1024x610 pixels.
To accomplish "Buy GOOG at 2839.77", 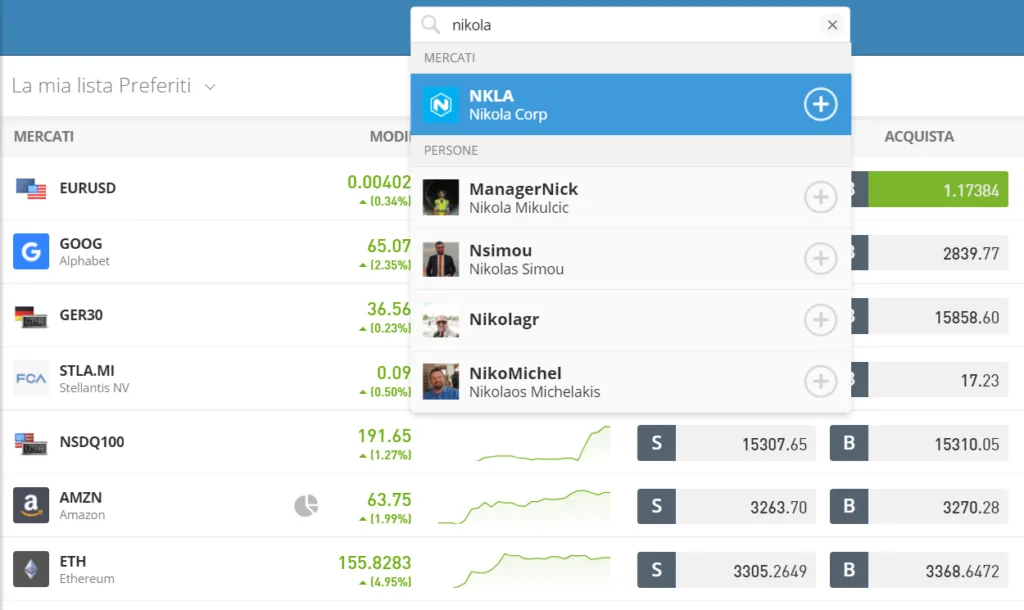I will pyautogui.click(x=938, y=253).
